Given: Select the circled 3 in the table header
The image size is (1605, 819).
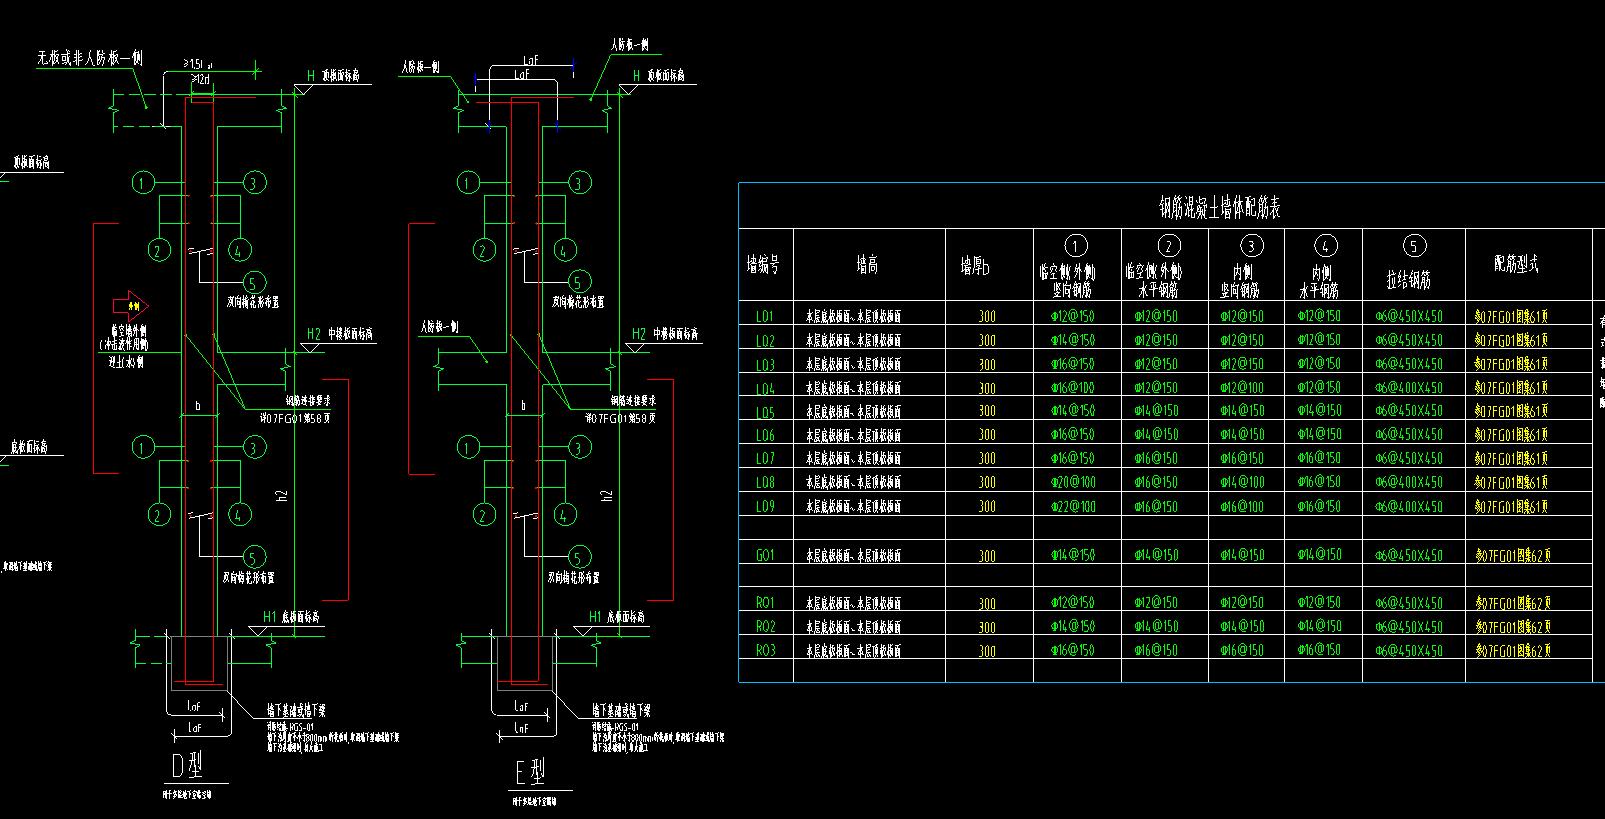Looking at the screenshot, I should (1250, 246).
